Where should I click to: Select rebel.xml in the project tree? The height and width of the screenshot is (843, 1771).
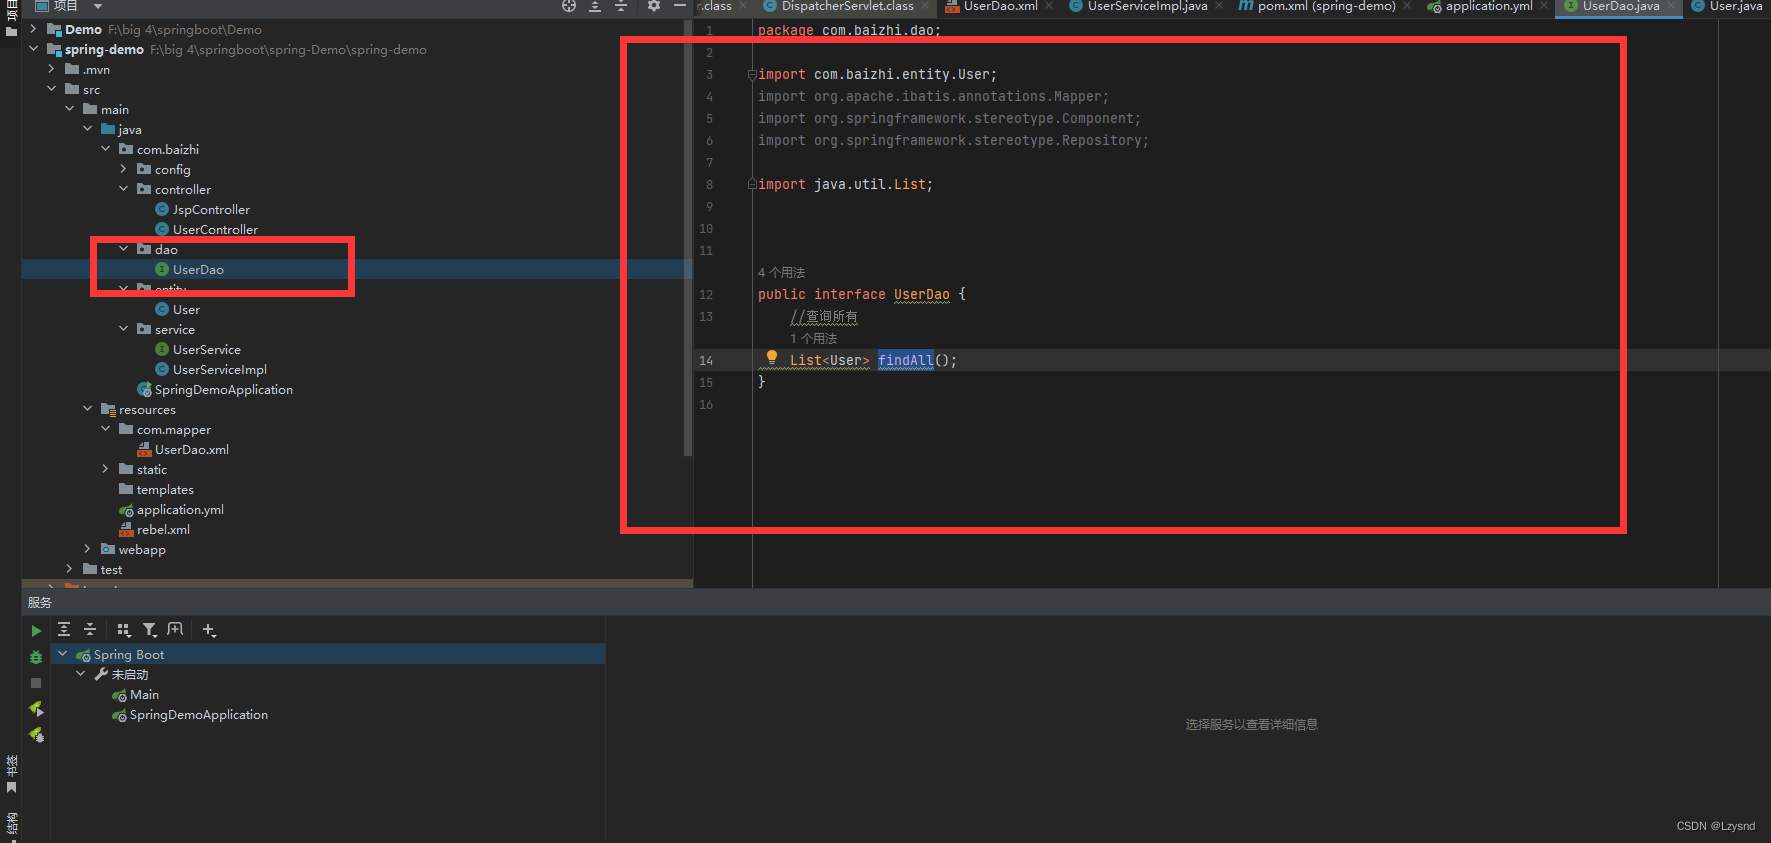(x=163, y=530)
